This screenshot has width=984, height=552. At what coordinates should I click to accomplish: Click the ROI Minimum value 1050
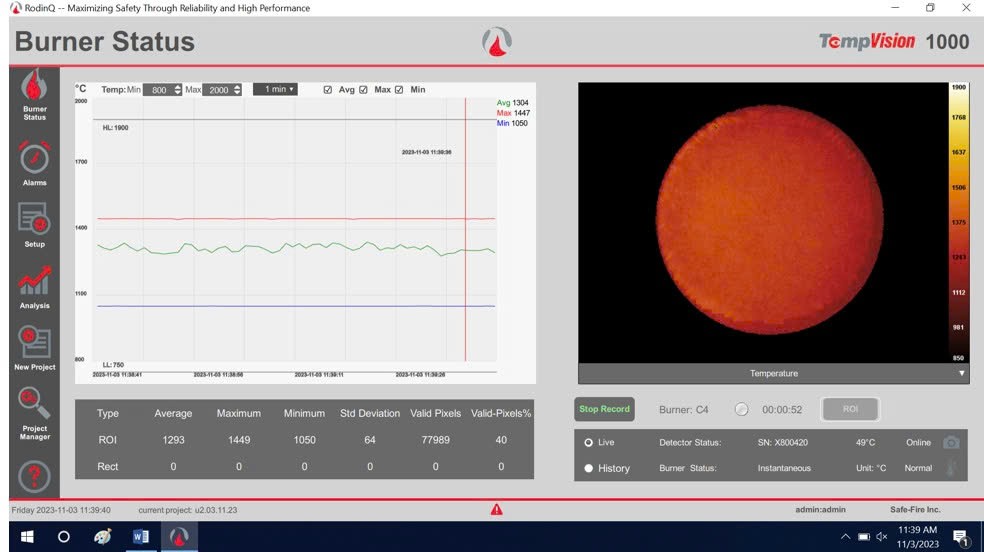(x=304, y=440)
